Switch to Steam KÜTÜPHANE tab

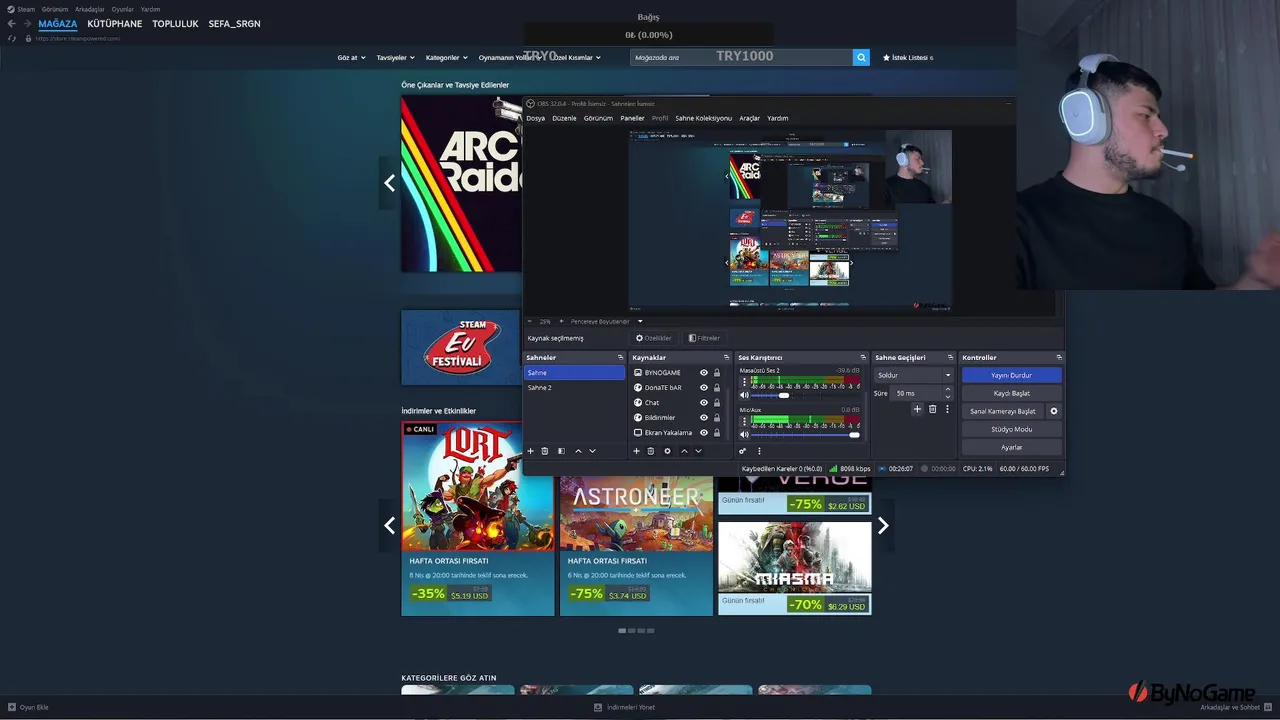115,24
